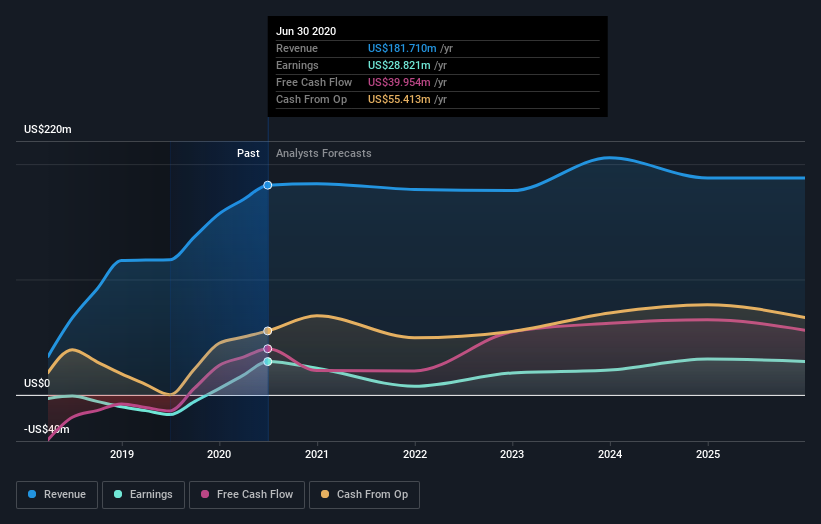Click the Earnings row label in tooltip

pyautogui.click(x=297, y=65)
